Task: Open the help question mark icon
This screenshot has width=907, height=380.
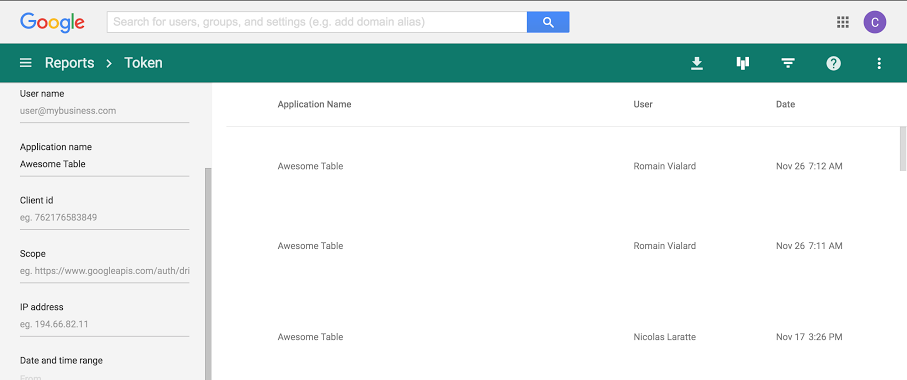Action: pos(833,63)
